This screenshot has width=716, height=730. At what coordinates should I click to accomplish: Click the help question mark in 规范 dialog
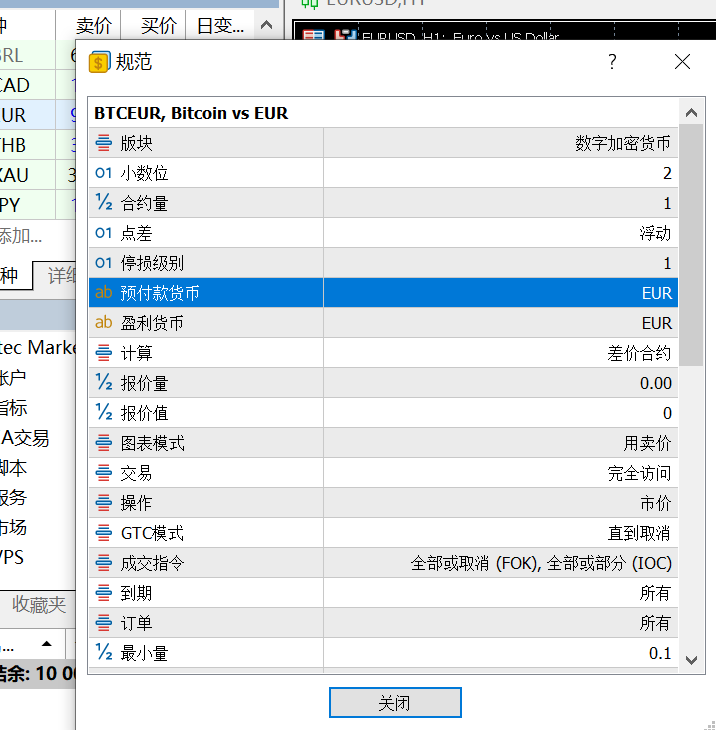pyautogui.click(x=613, y=61)
